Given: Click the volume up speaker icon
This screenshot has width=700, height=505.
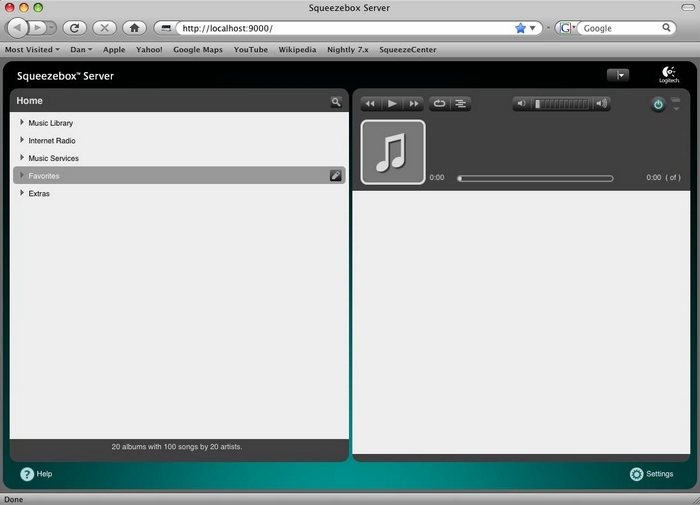Looking at the screenshot, I should tap(602, 104).
